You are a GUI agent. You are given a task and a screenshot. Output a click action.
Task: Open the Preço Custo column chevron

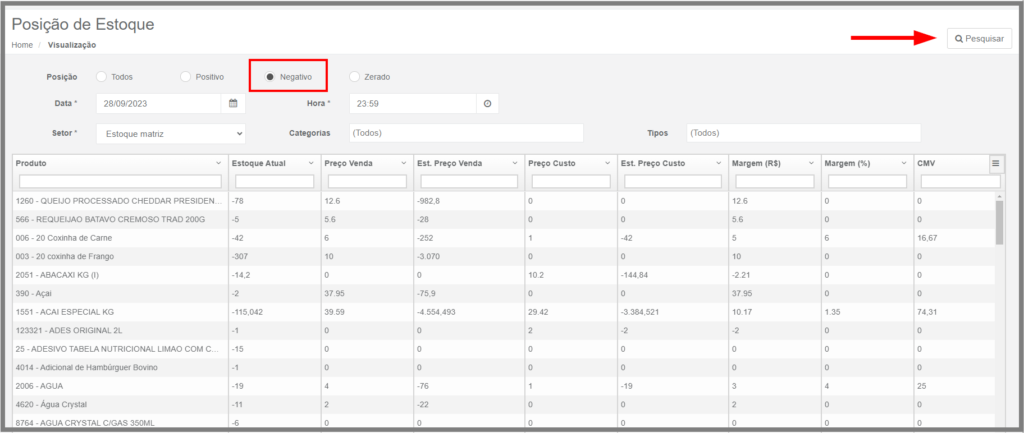(607, 163)
